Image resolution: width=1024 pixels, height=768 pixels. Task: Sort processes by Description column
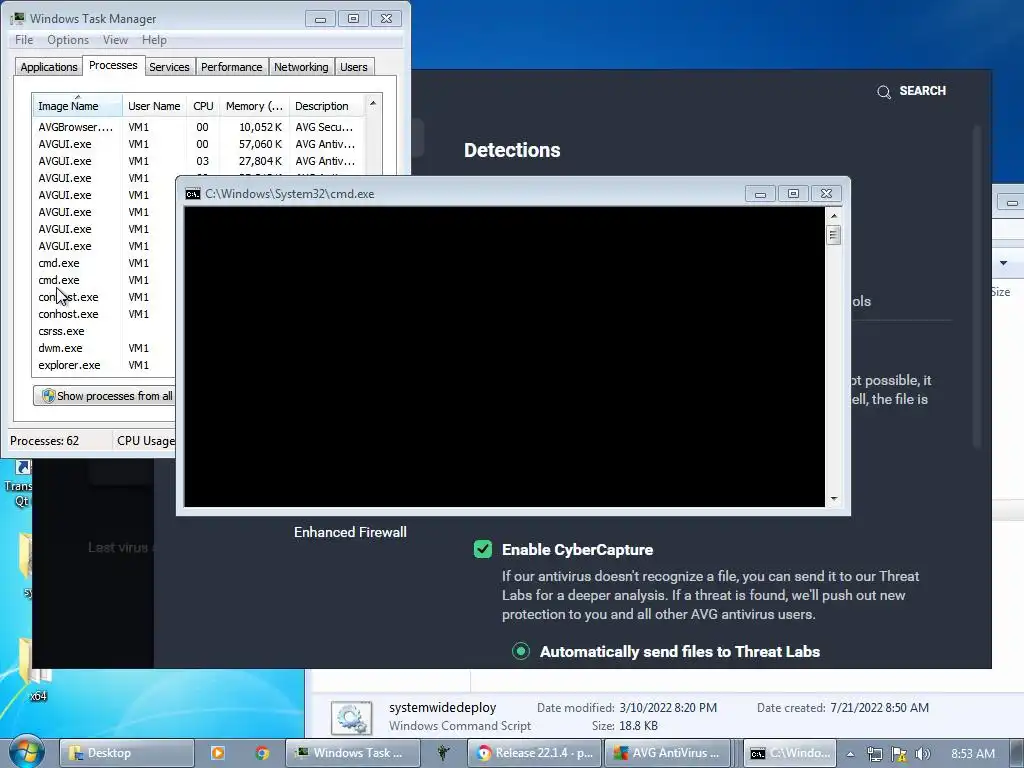[326, 106]
